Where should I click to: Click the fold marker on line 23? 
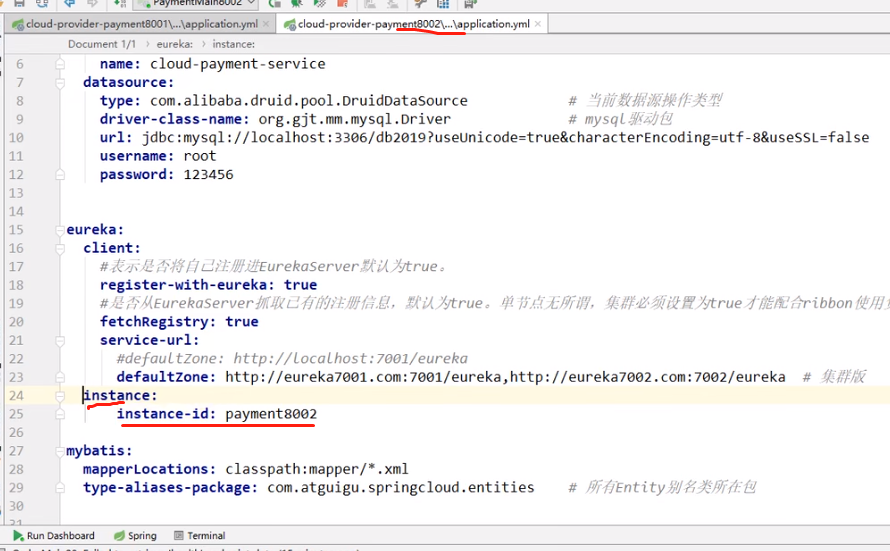click(60, 377)
